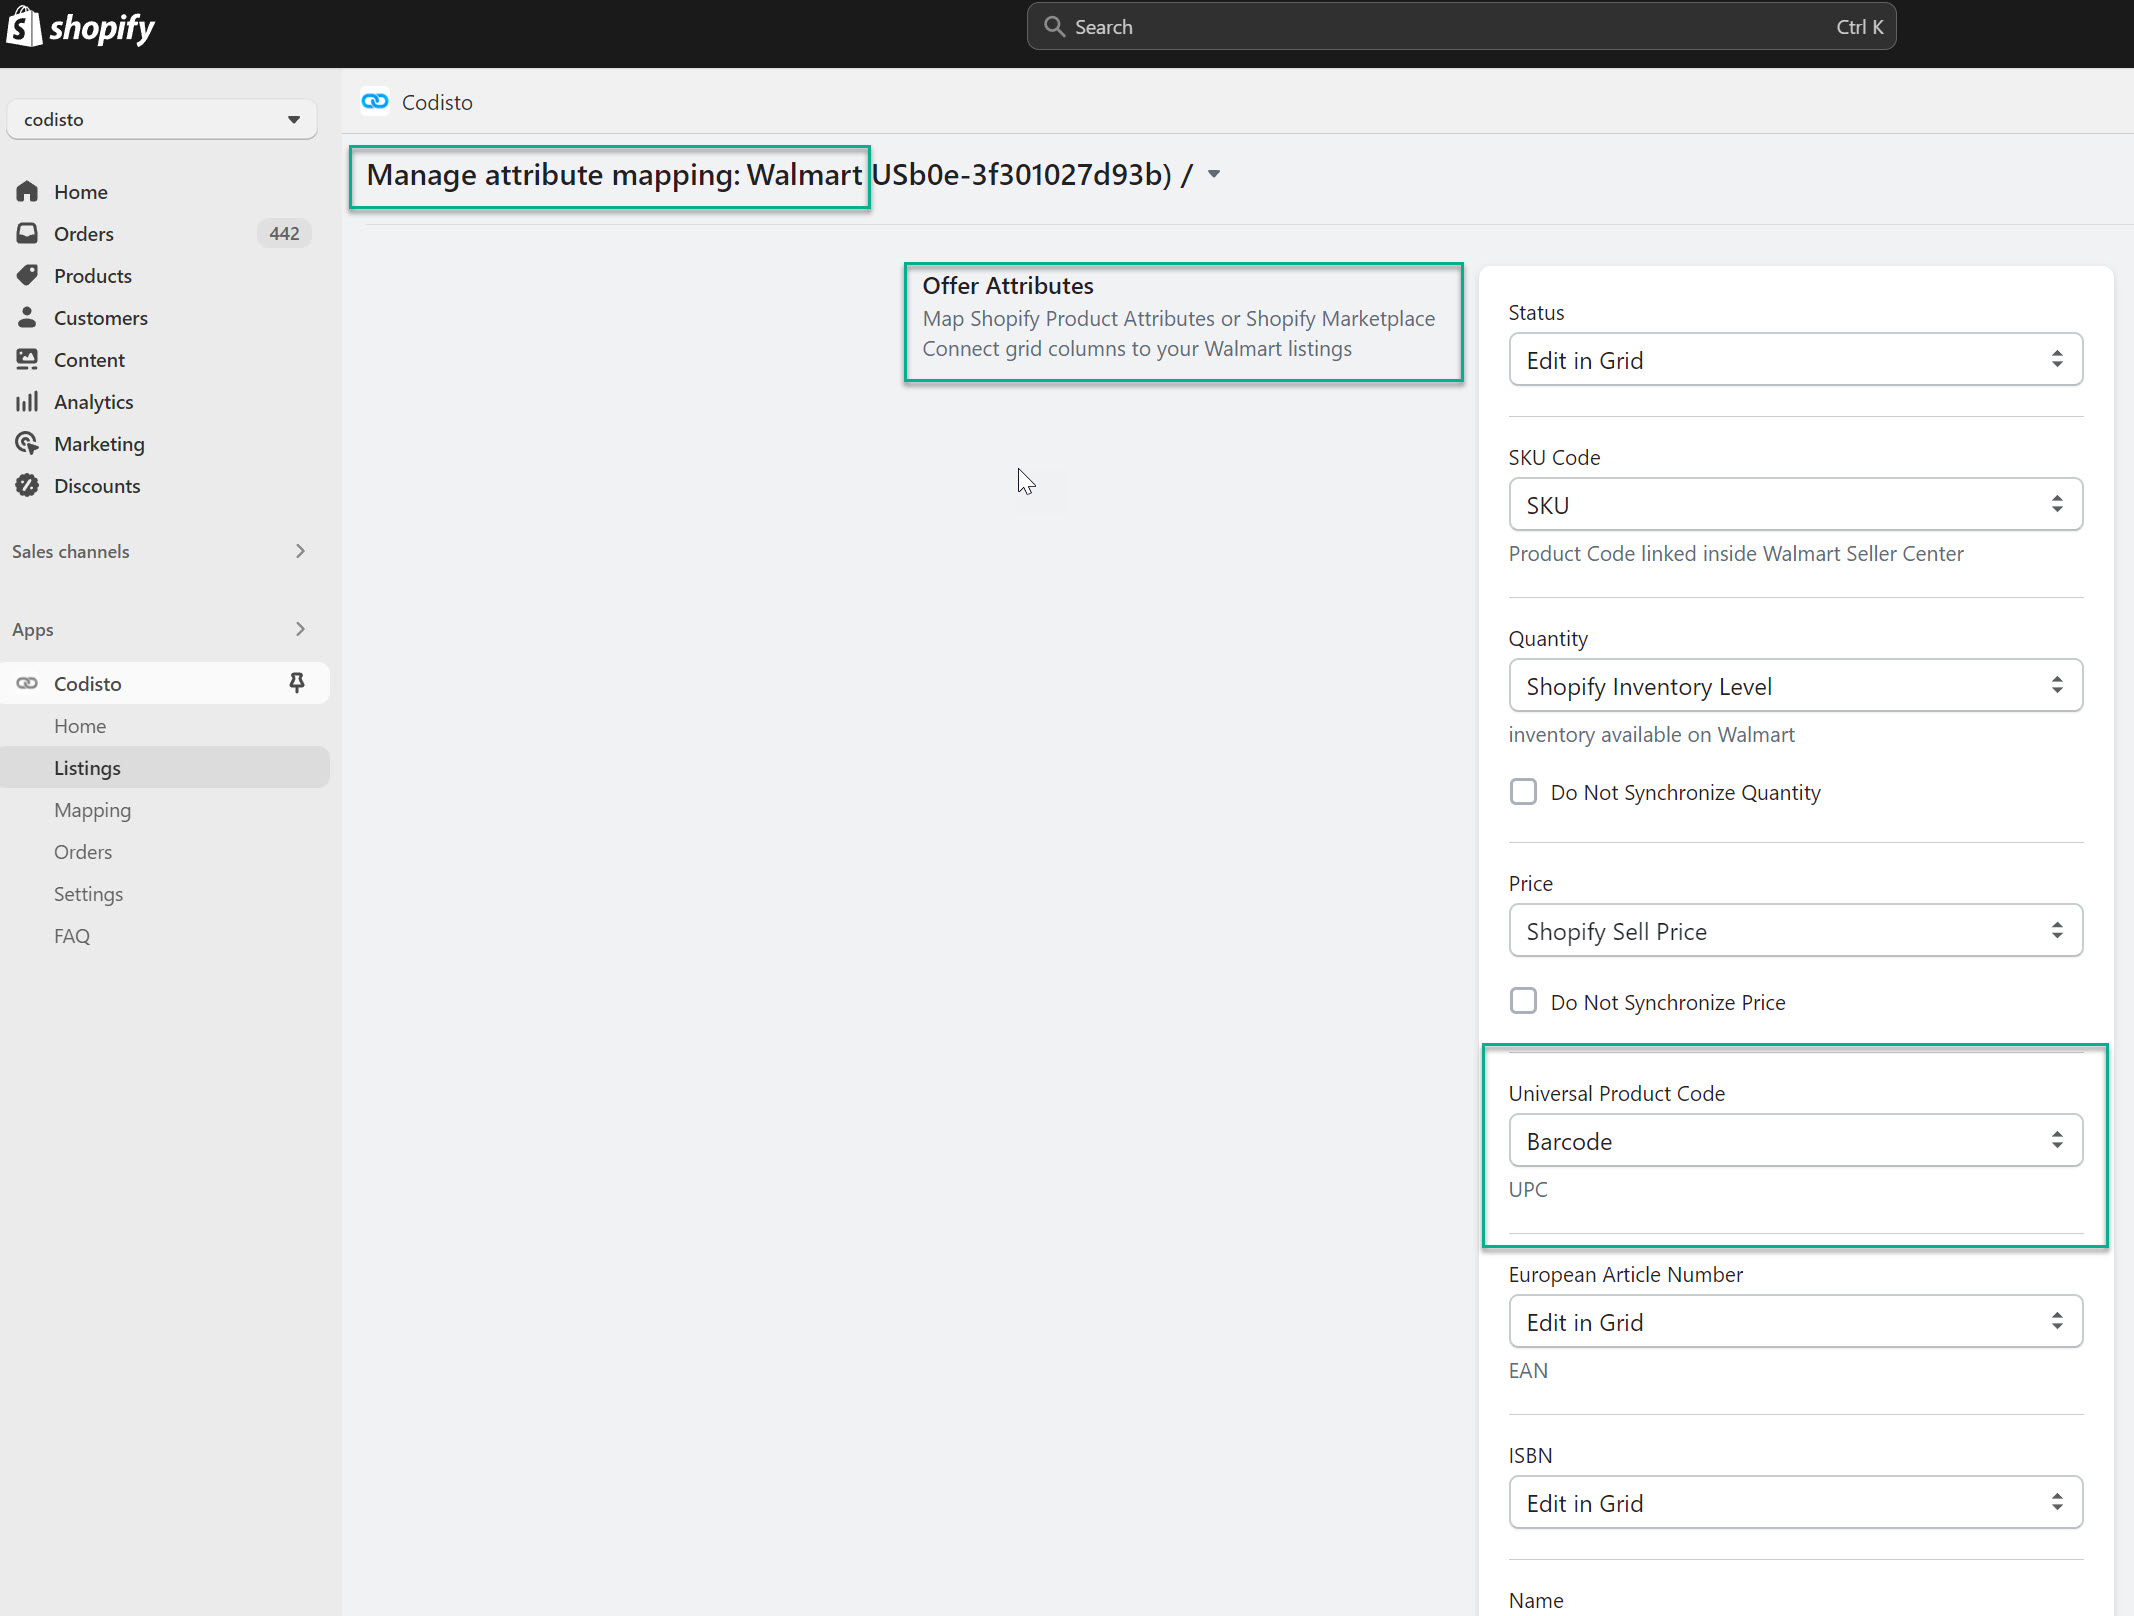Viewport: 2134px width, 1616px height.
Task: Click the Search input field
Action: click(1461, 27)
